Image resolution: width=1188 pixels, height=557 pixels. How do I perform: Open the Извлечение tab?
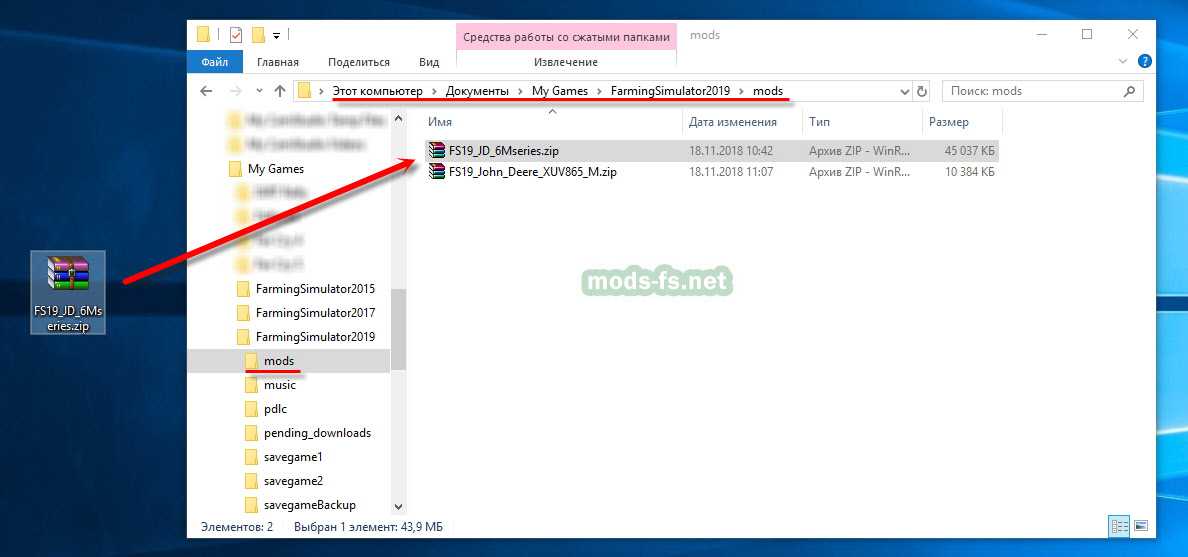(x=566, y=62)
